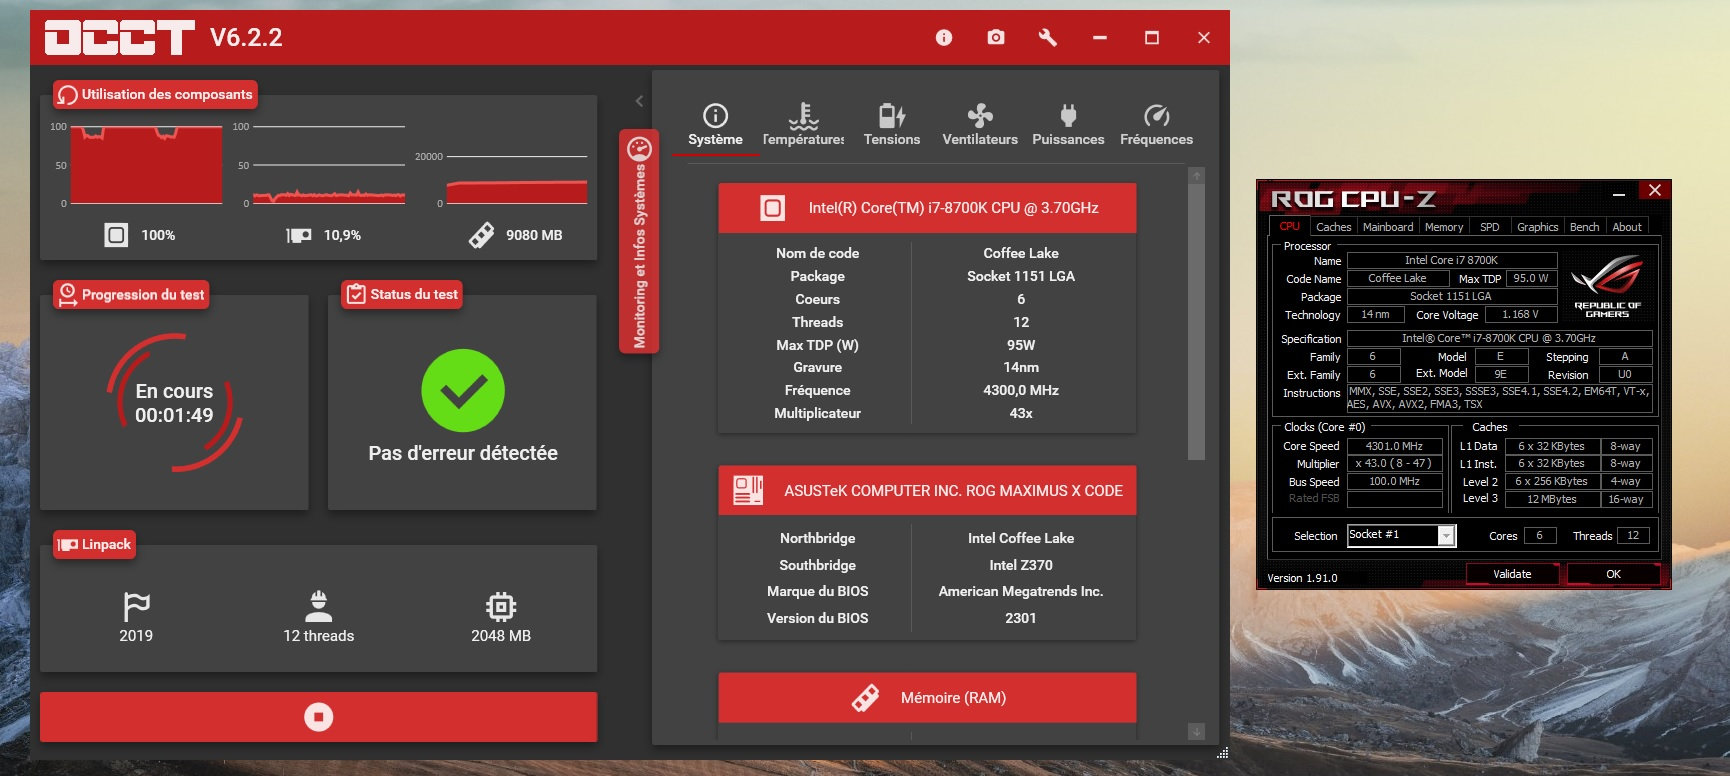Switch to the Système tab
This screenshot has height=776, width=1730.
click(715, 125)
